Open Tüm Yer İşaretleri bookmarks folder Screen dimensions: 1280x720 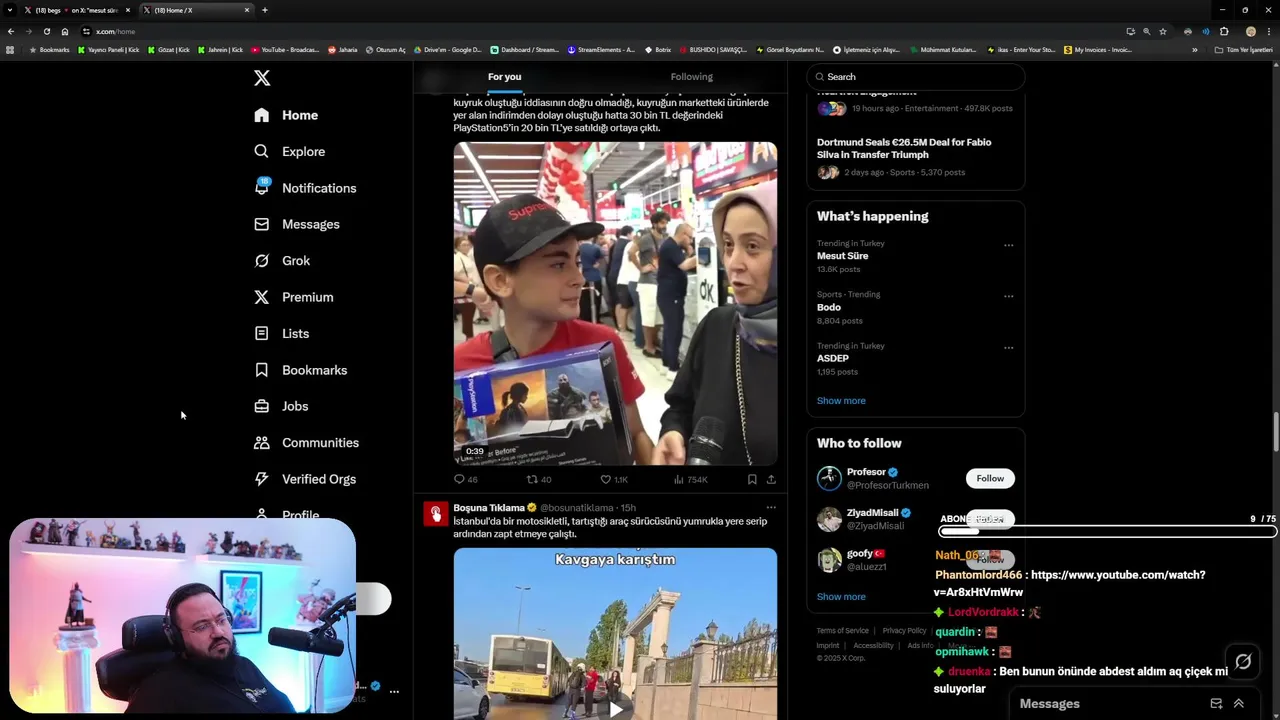(1244, 50)
